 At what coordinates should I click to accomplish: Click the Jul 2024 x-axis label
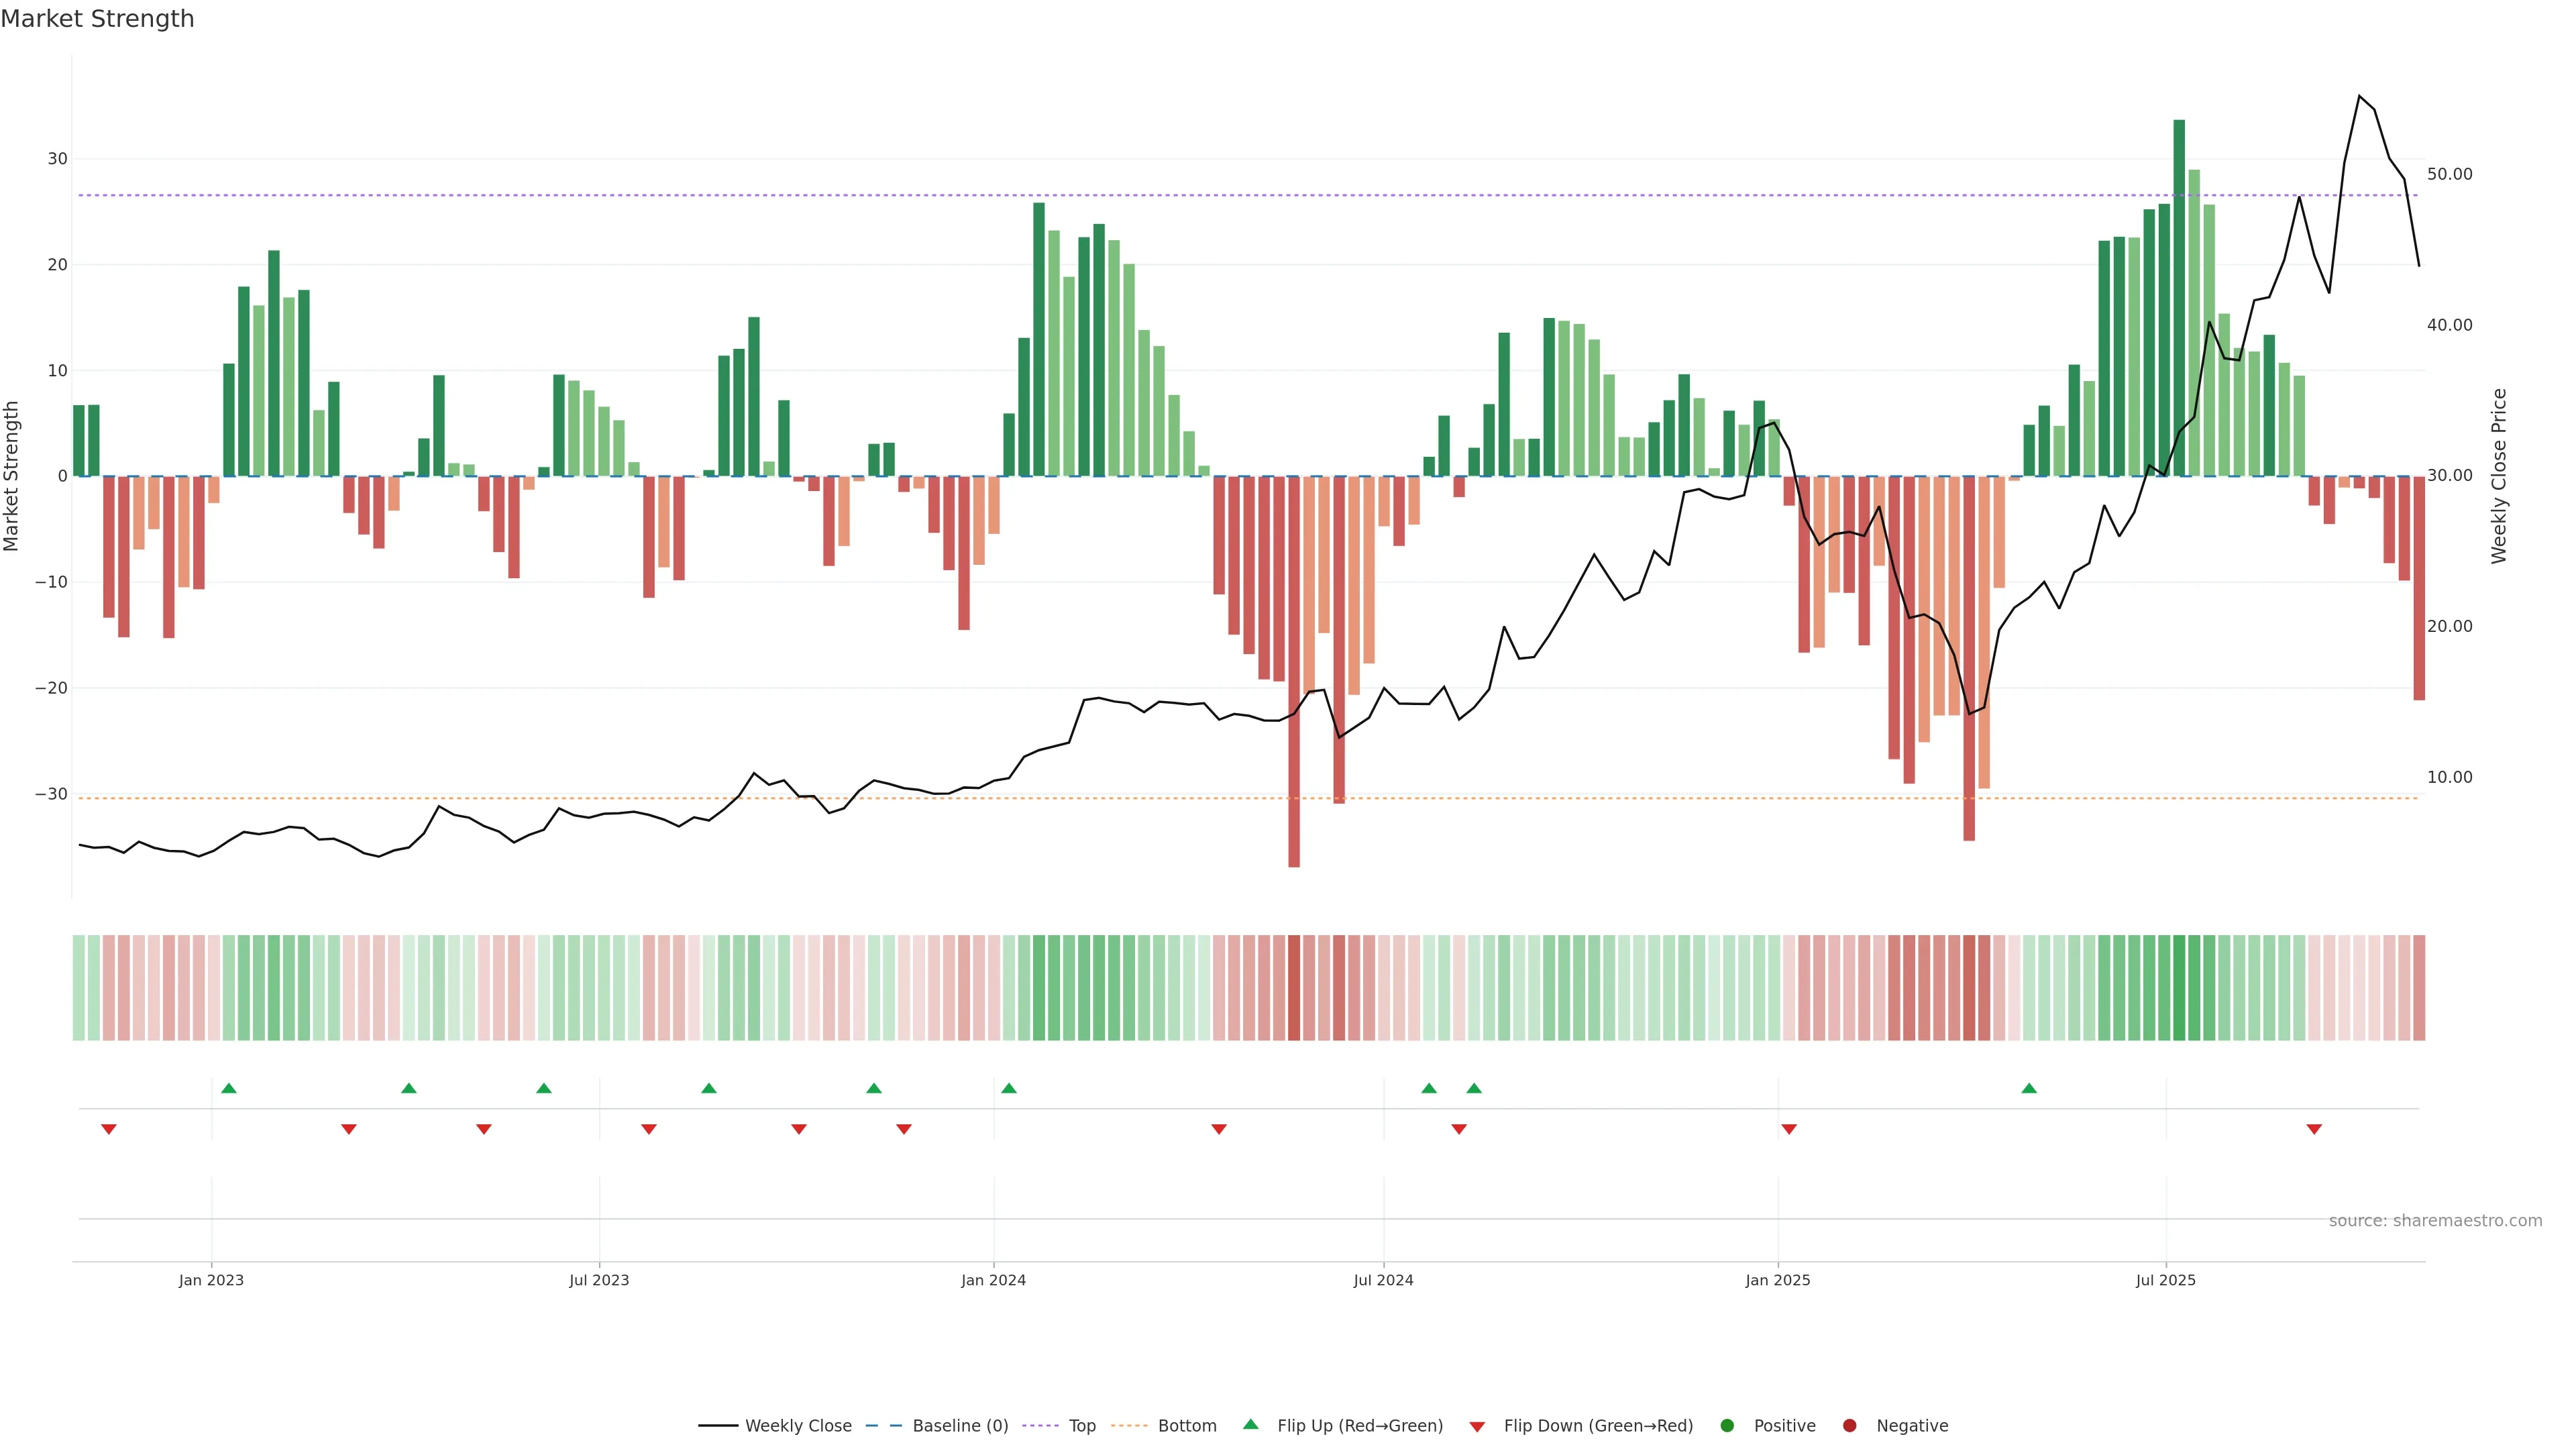(x=1383, y=1280)
